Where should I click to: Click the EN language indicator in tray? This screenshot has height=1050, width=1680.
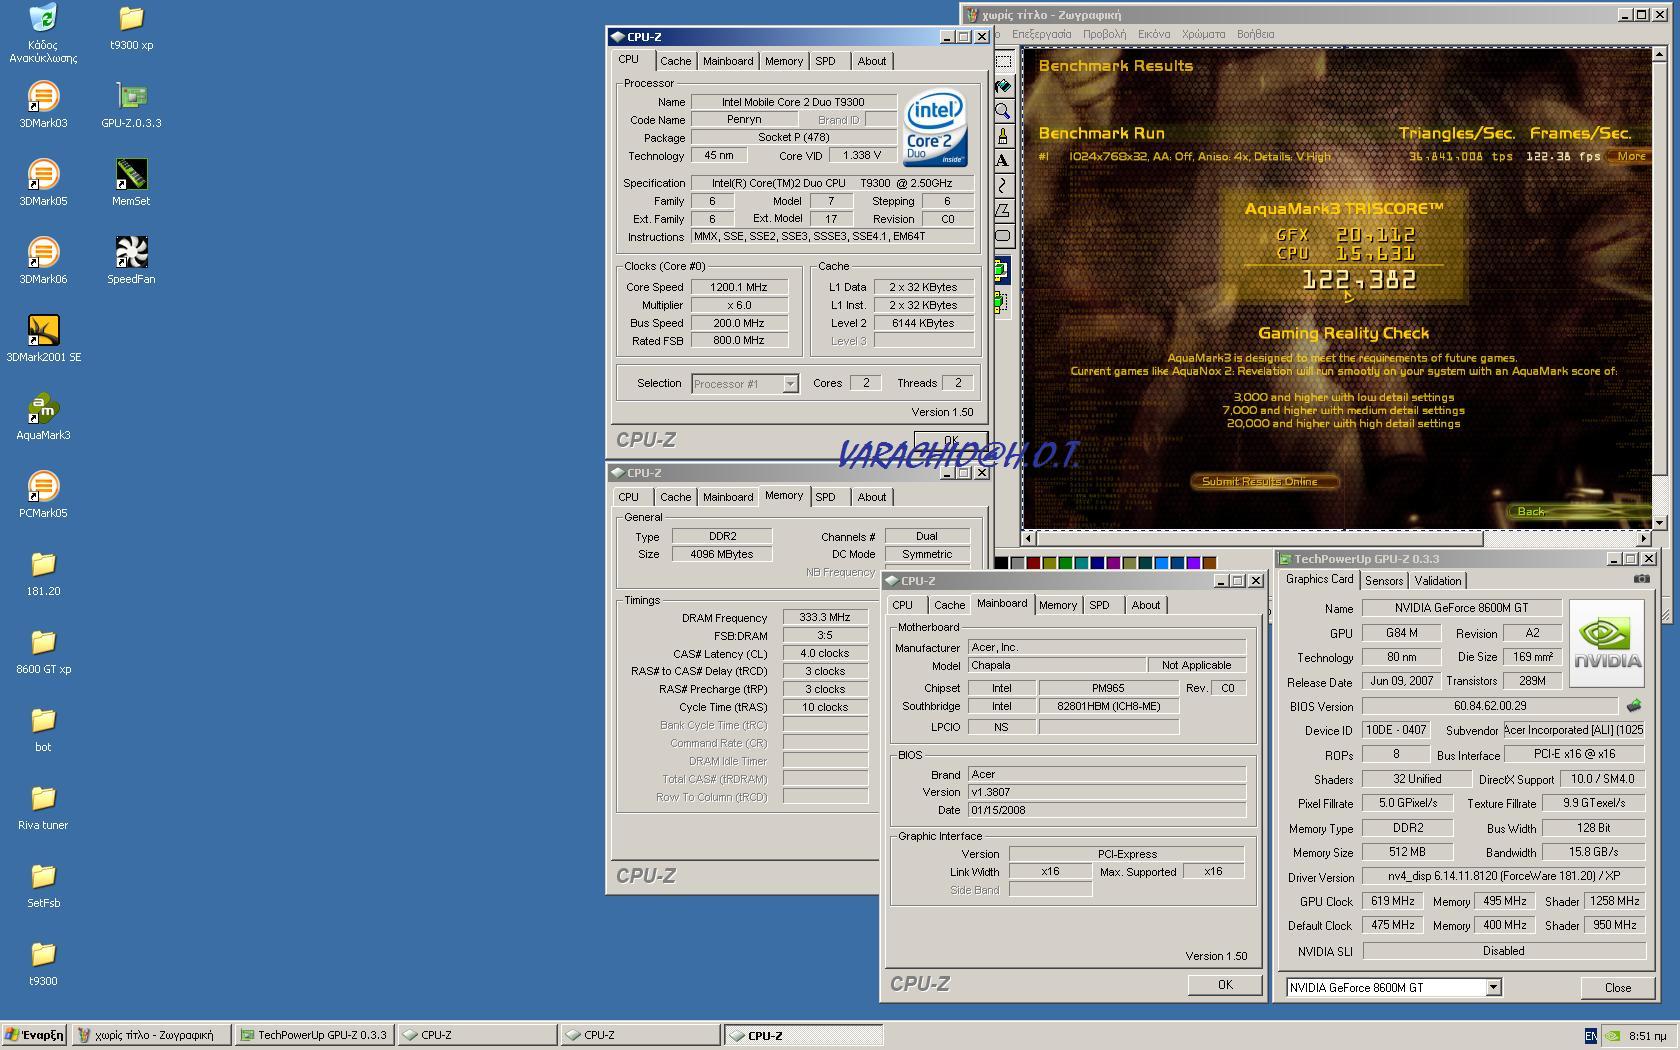(x=1590, y=1036)
